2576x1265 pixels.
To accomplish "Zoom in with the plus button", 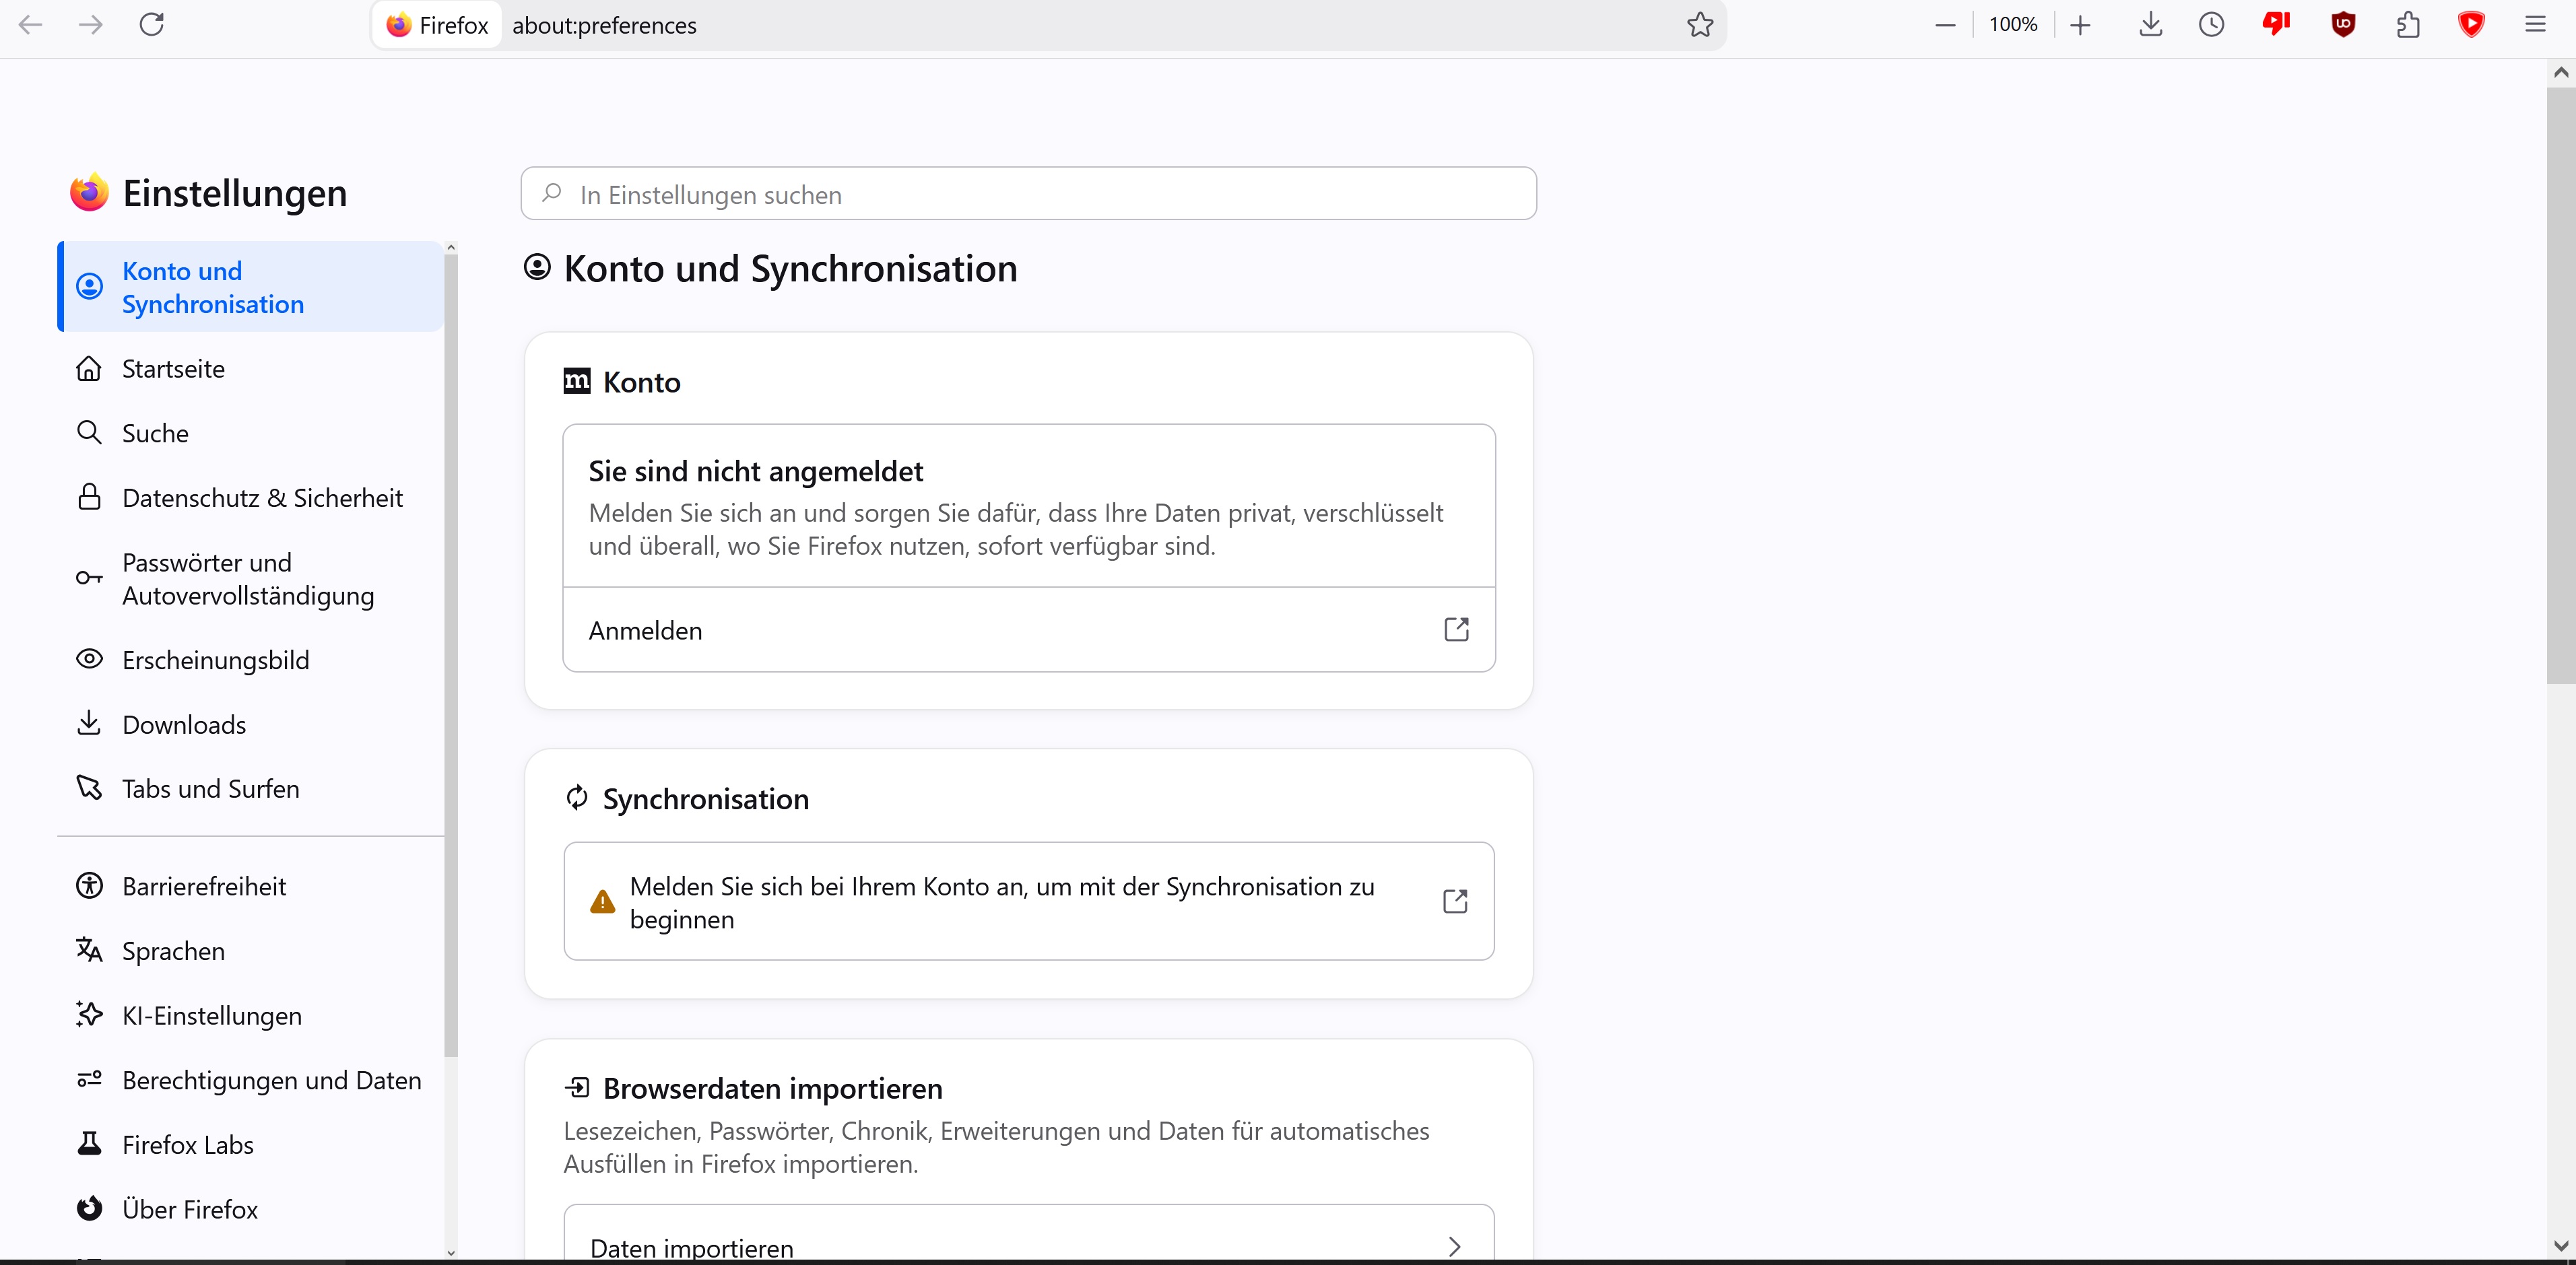I will point(2081,25).
